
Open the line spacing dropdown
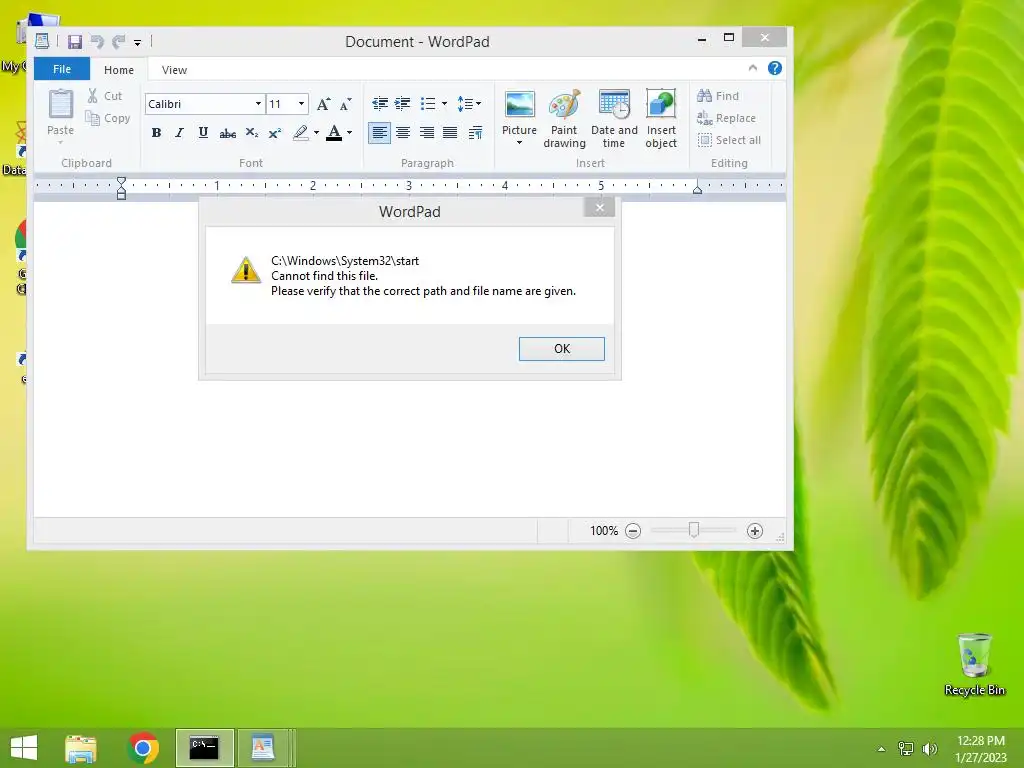tap(470, 104)
